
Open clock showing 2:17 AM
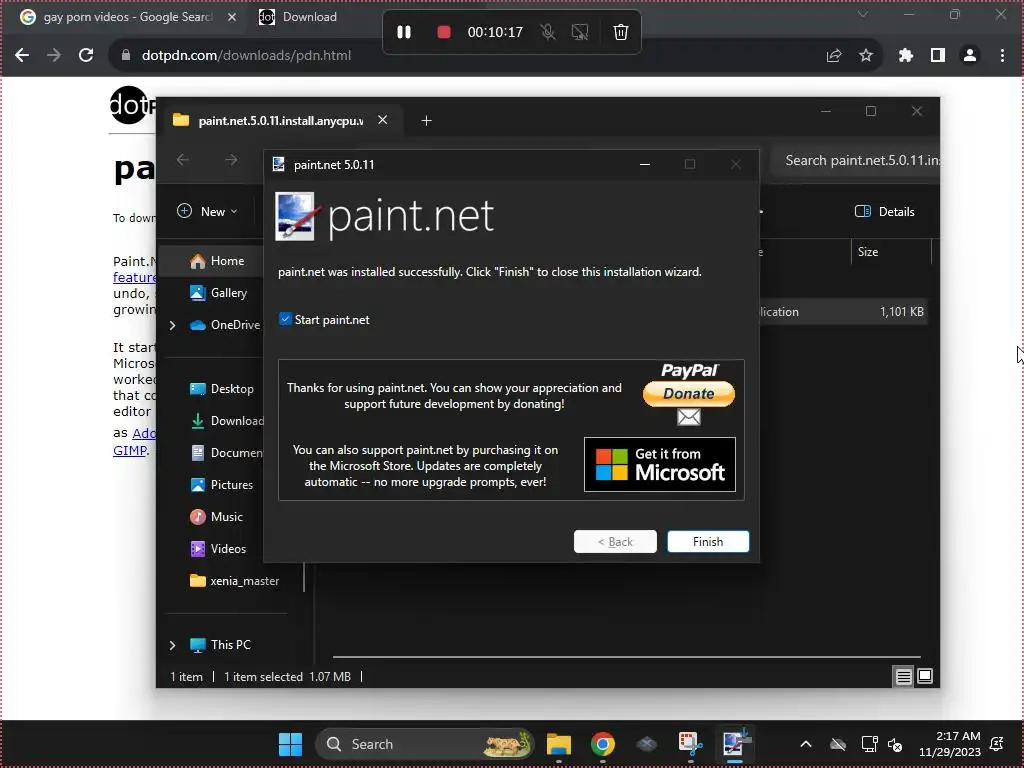click(x=950, y=744)
